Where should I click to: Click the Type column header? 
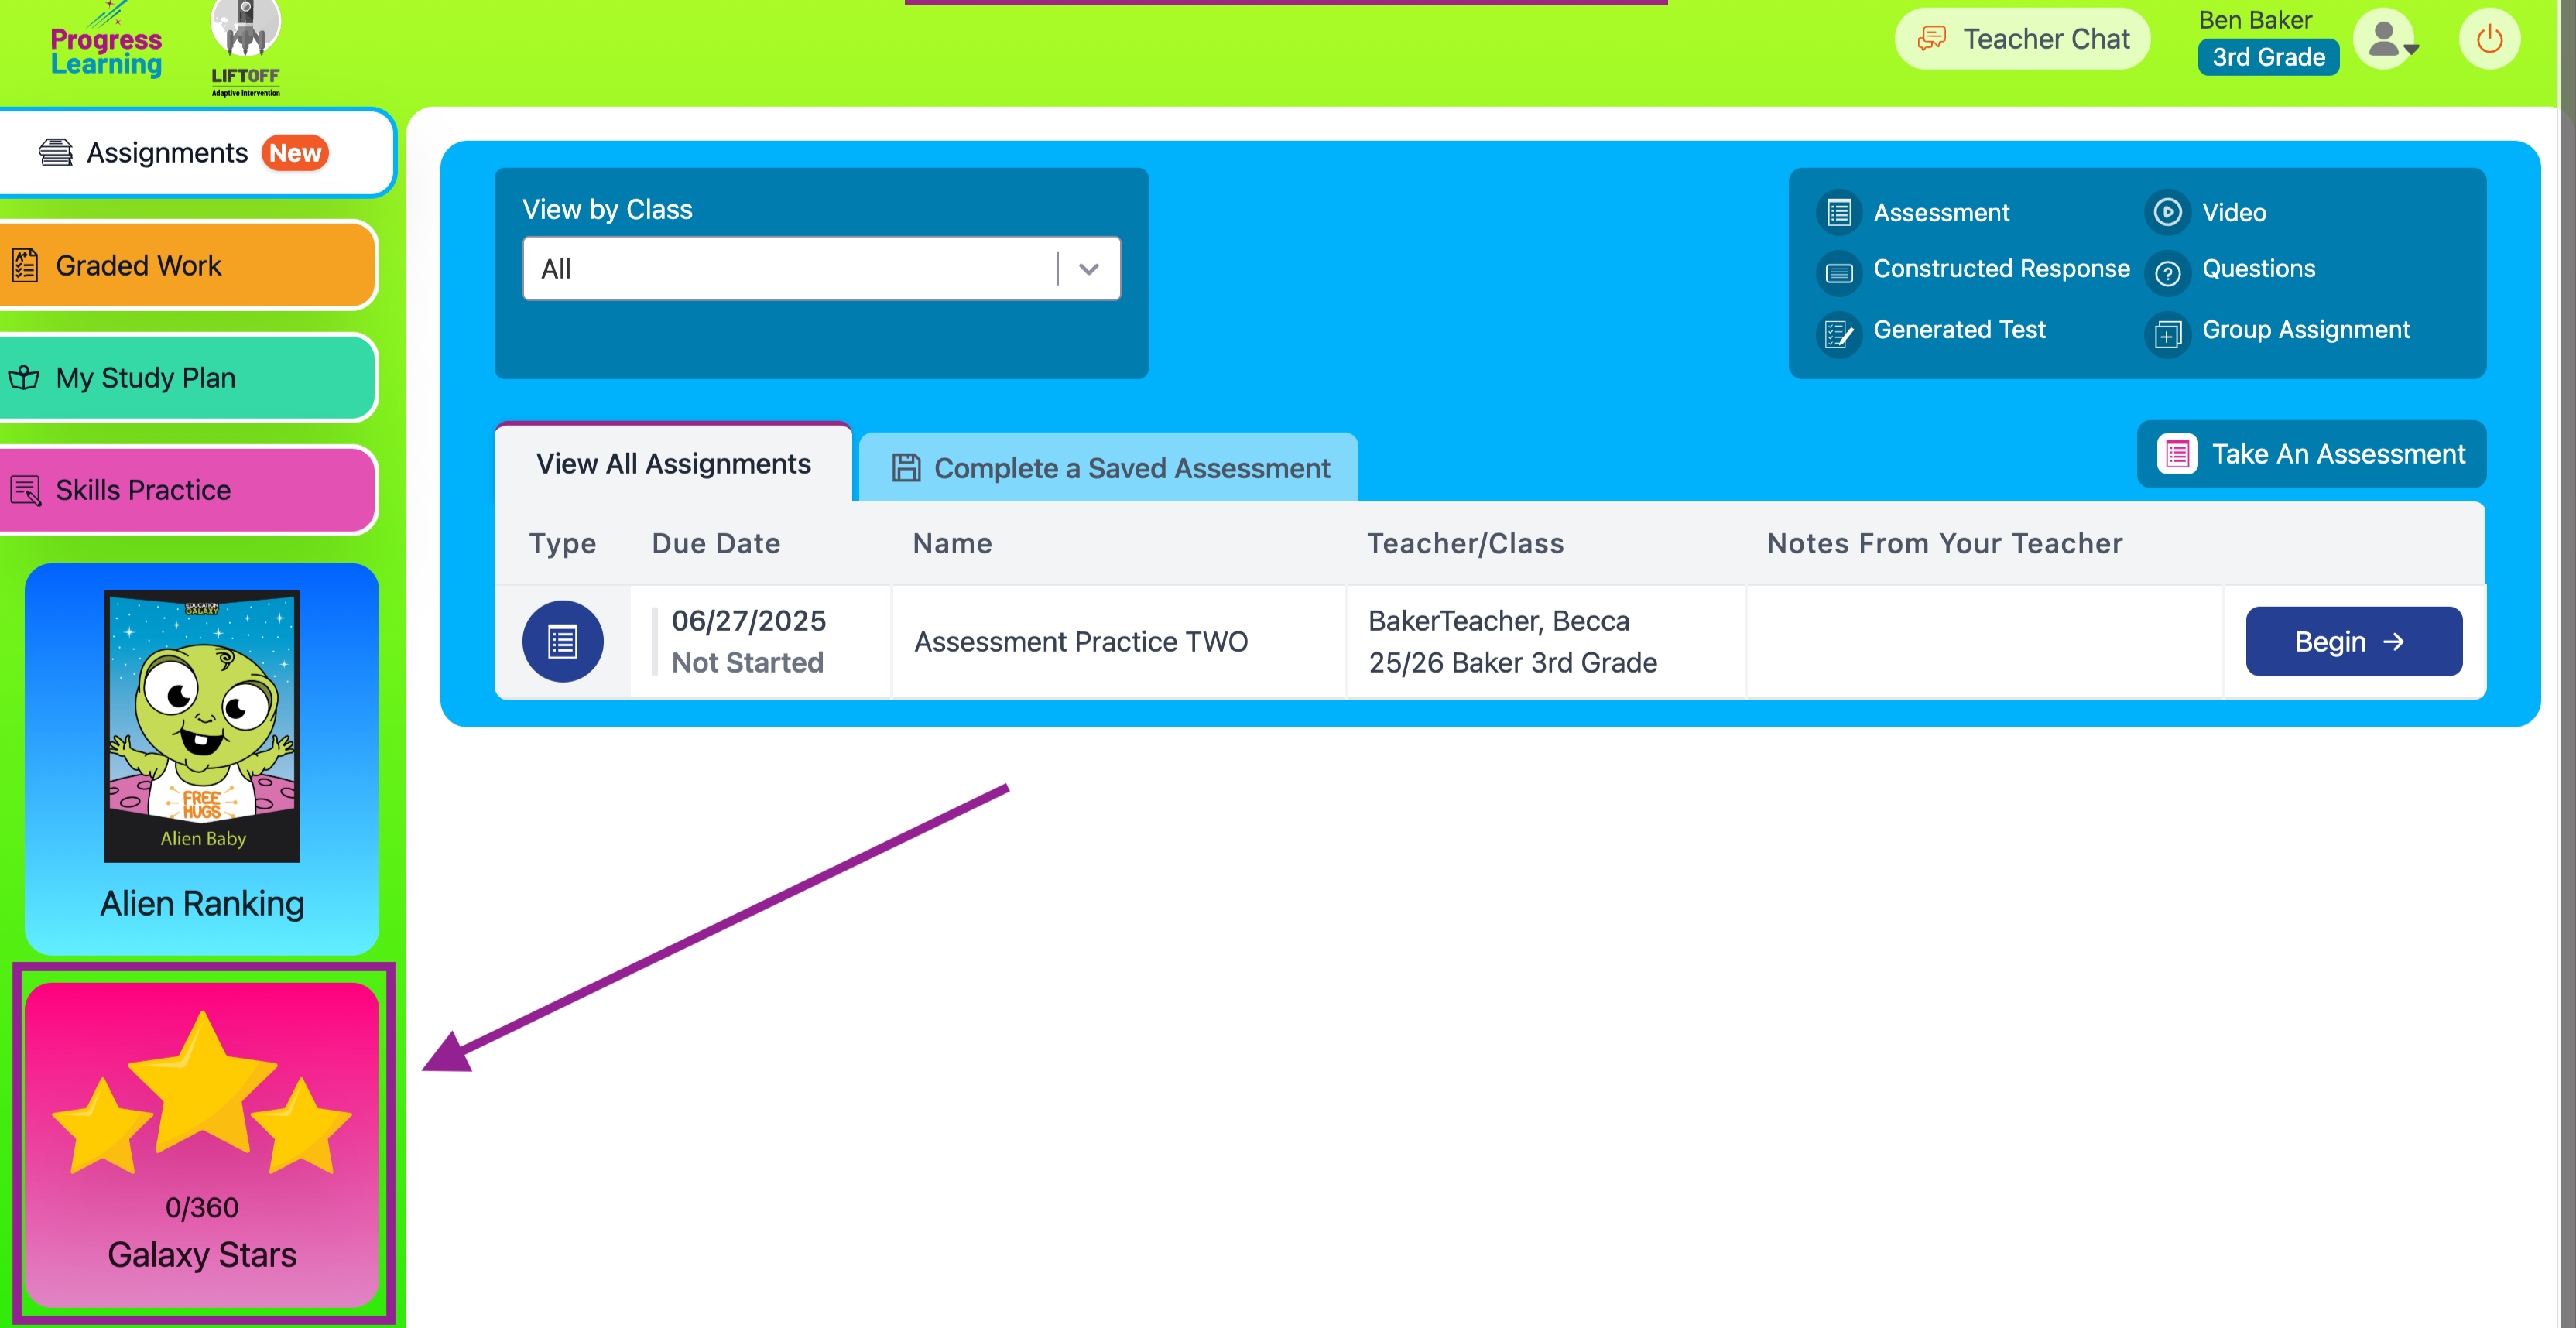(x=562, y=544)
